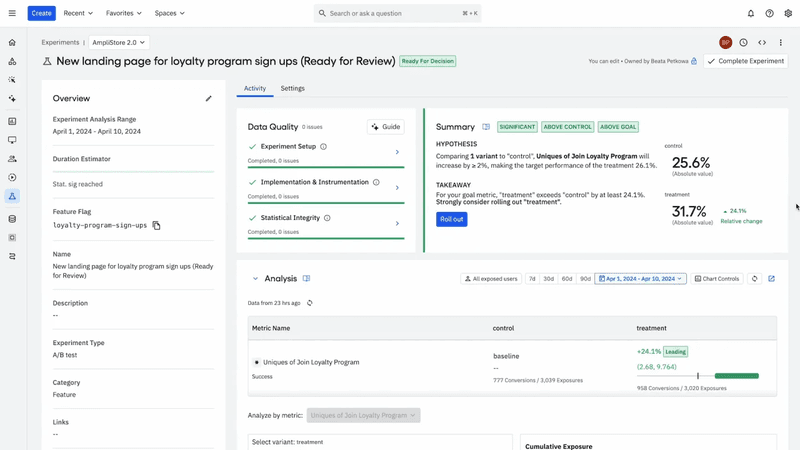
Task: Open the Favorites menu
Action: tap(124, 13)
